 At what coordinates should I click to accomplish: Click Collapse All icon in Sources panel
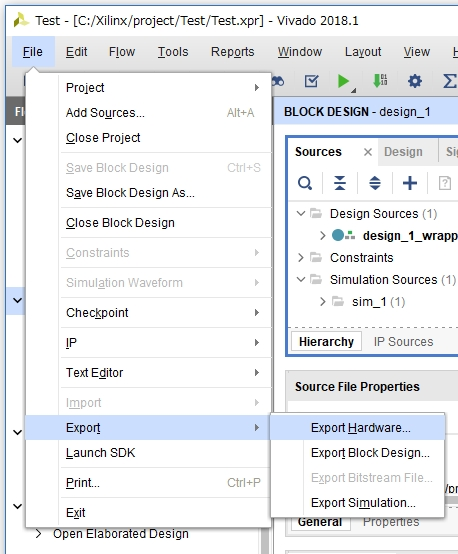(340, 183)
